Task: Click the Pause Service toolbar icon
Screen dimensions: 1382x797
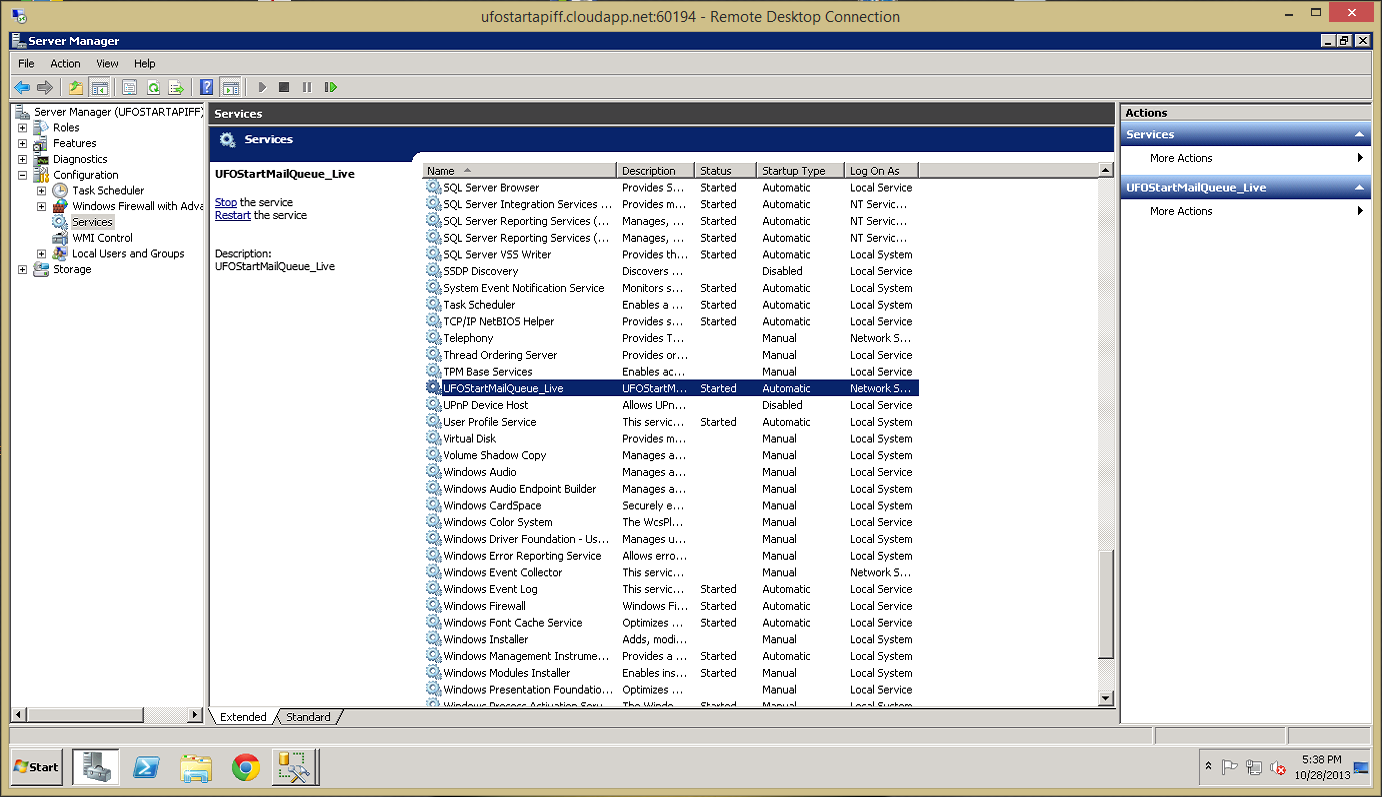Action: point(307,87)
